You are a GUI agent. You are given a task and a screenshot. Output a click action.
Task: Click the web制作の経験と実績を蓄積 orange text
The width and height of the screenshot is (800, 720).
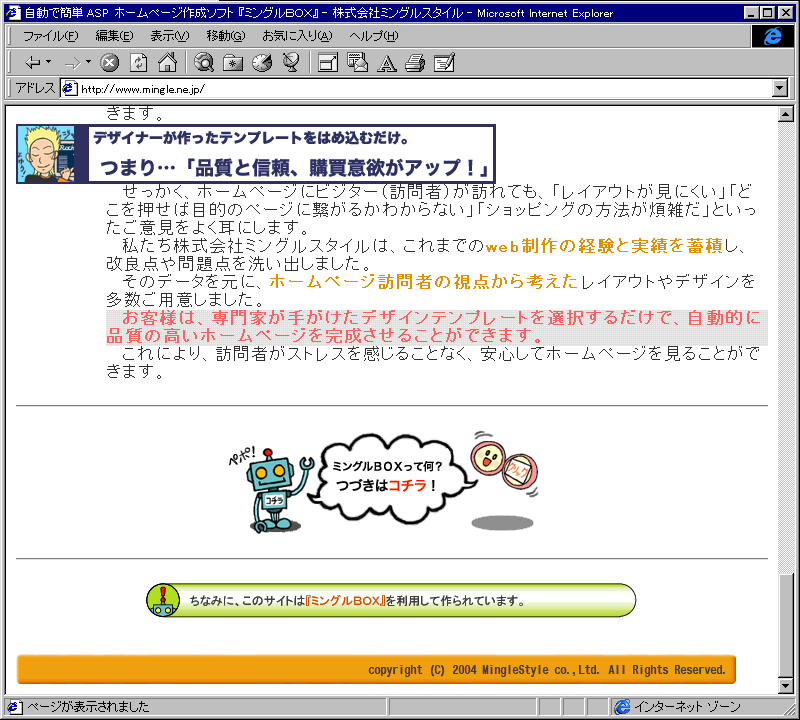pos(604,246)
